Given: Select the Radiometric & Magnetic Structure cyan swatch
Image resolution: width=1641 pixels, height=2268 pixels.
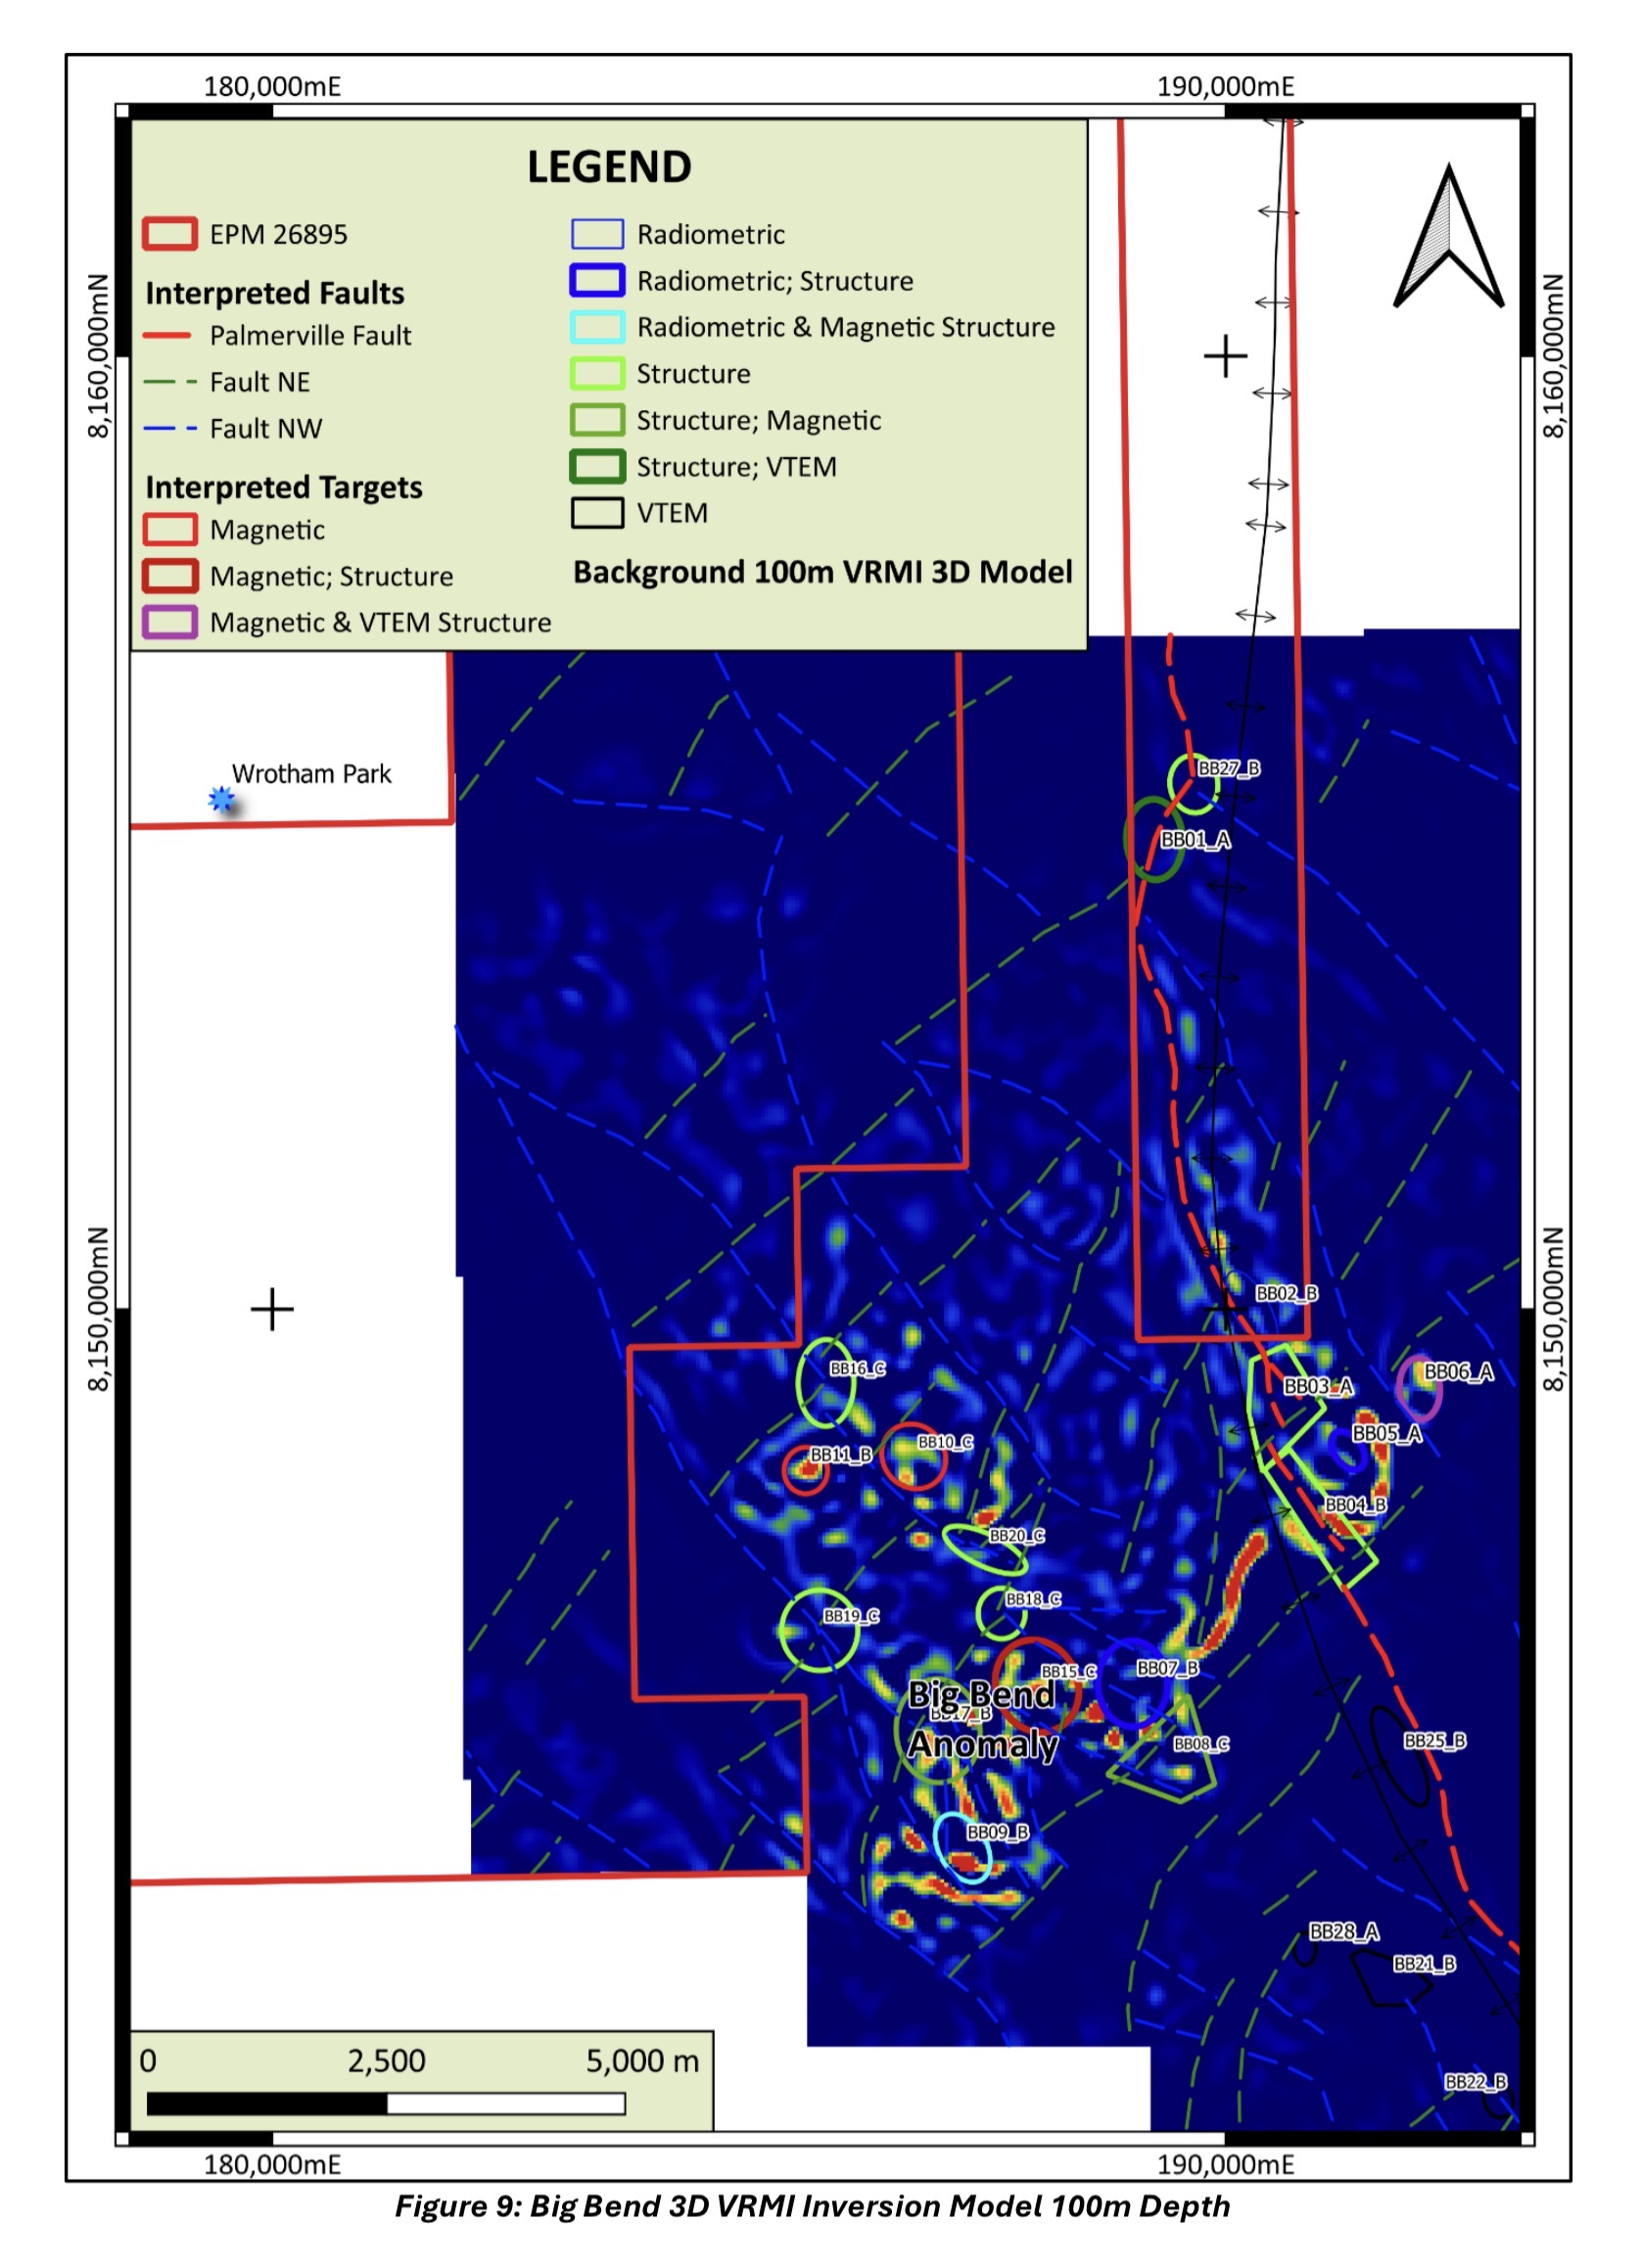Looking at the screenshot, I should coord(597,327).
